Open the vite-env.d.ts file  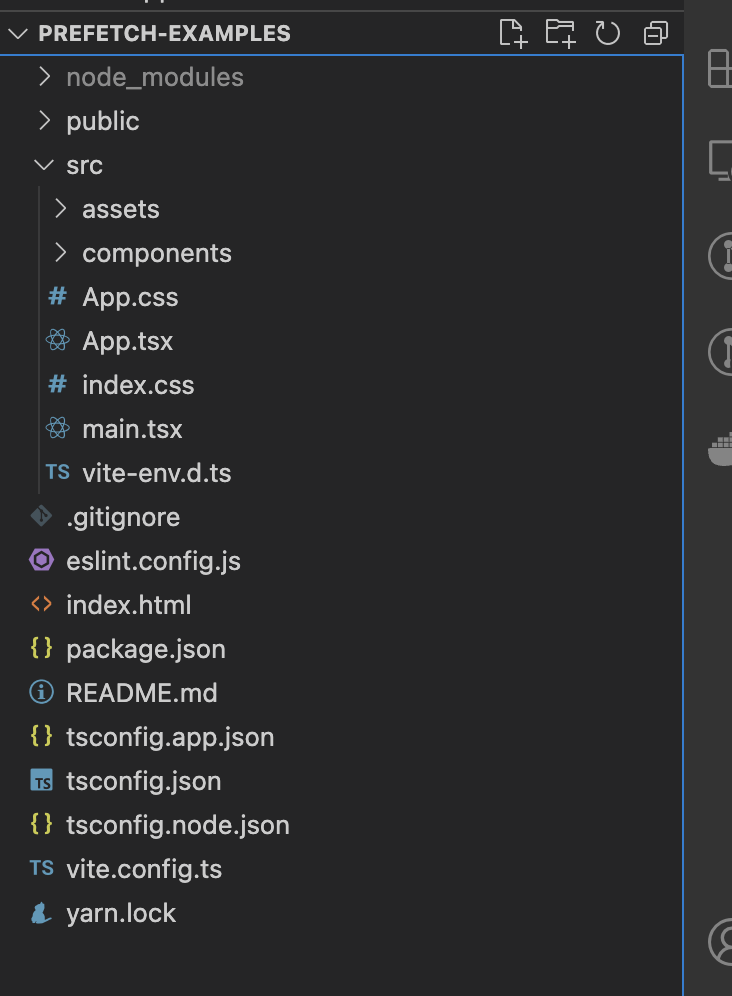[x=157, y=473]
